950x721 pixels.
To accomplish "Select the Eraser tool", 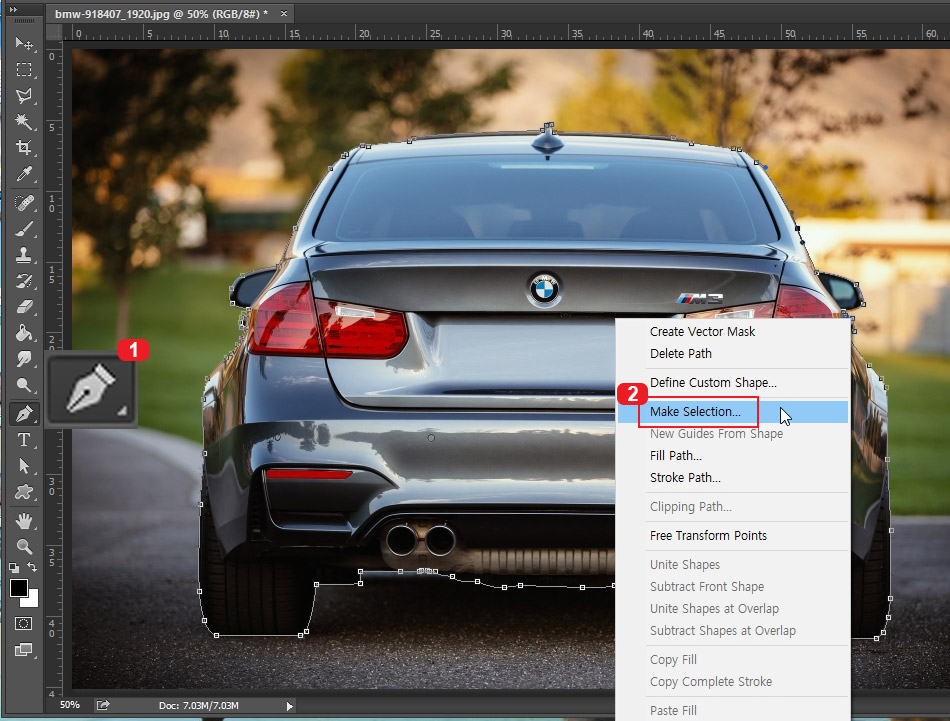I will pyautogui.click(x=24, y=307).
